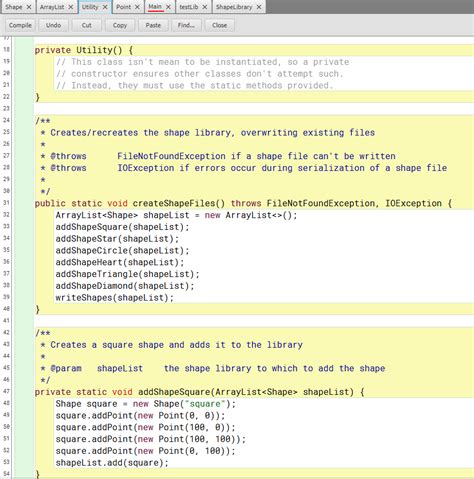
Task: Switch to the ArrayList tab
Action: (x=52, y=7)
